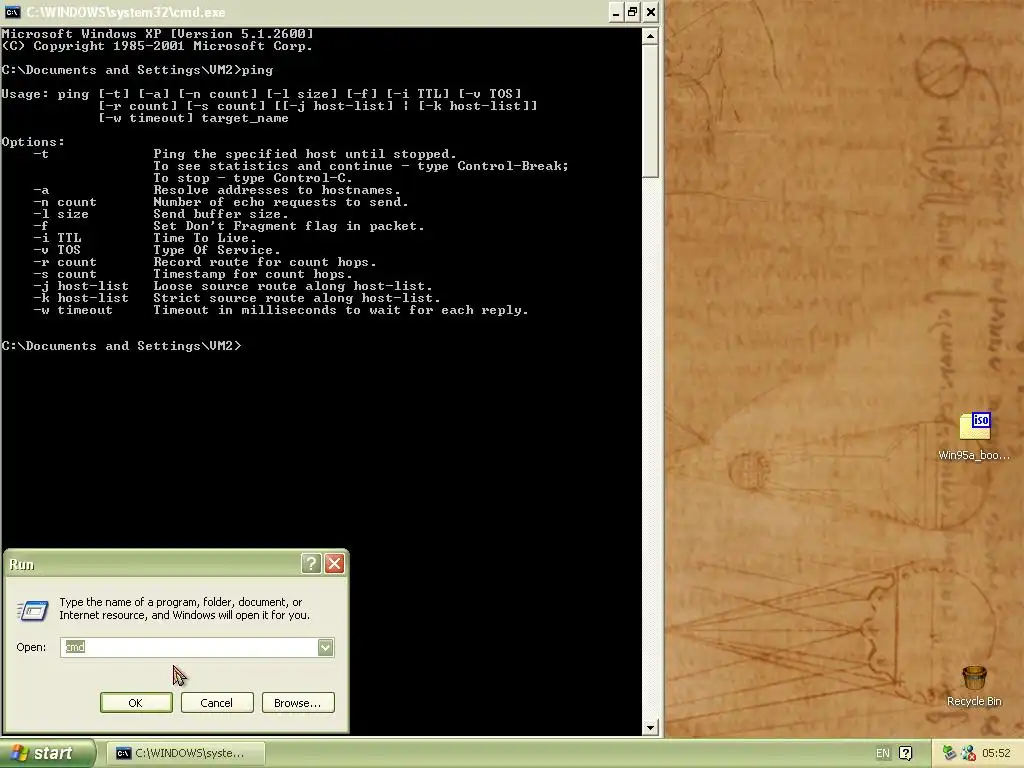1024x768 pixels.
Task: Open the cmd.exe title bar system icon
Action: [x=12, y=12]
